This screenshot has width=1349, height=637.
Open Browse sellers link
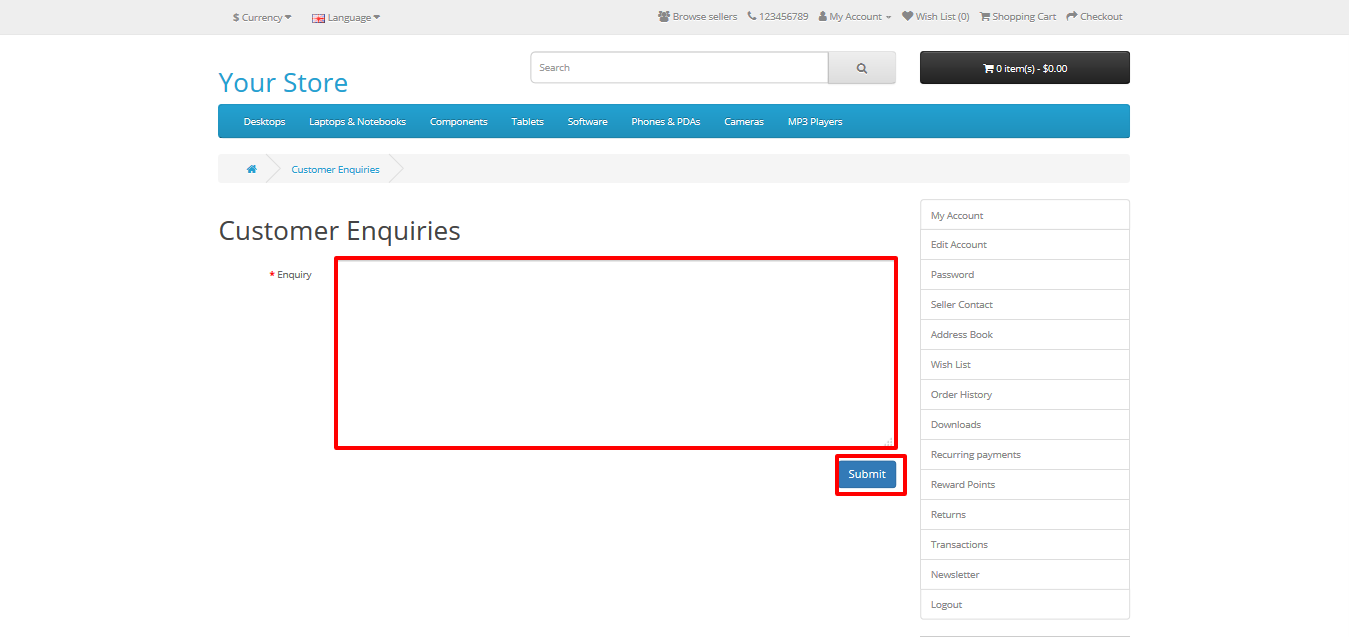[x=698, y=17]
